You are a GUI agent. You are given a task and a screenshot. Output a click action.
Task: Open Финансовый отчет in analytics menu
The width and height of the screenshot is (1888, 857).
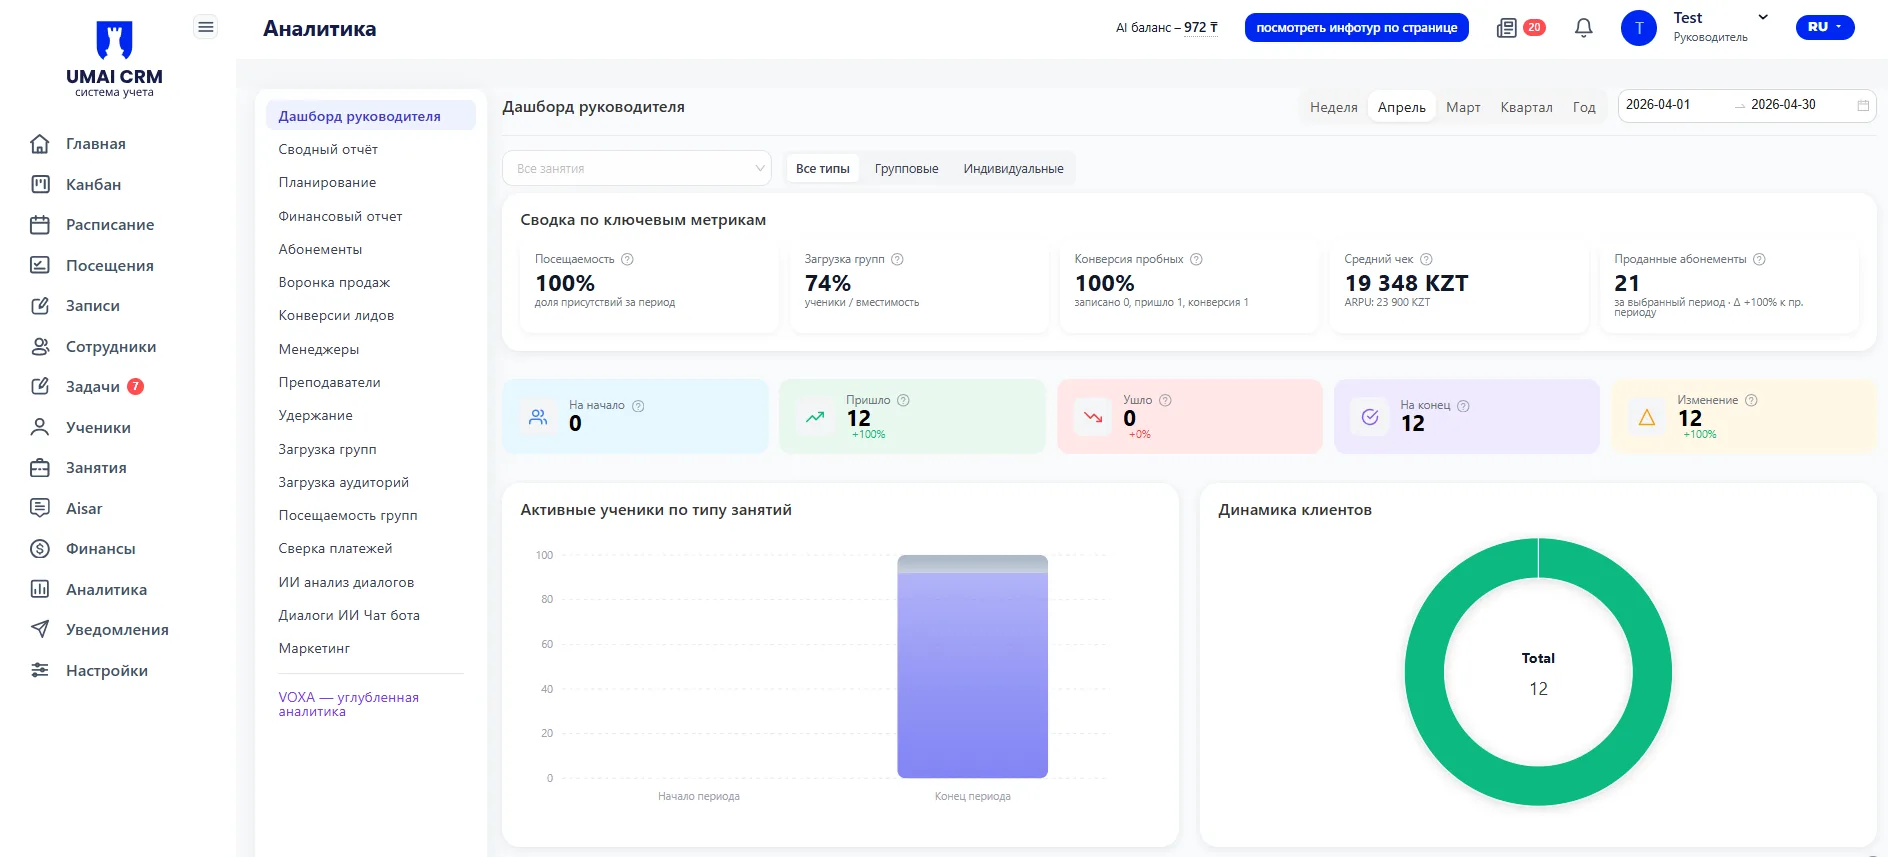pyautogui.click(x=340, y=216)
